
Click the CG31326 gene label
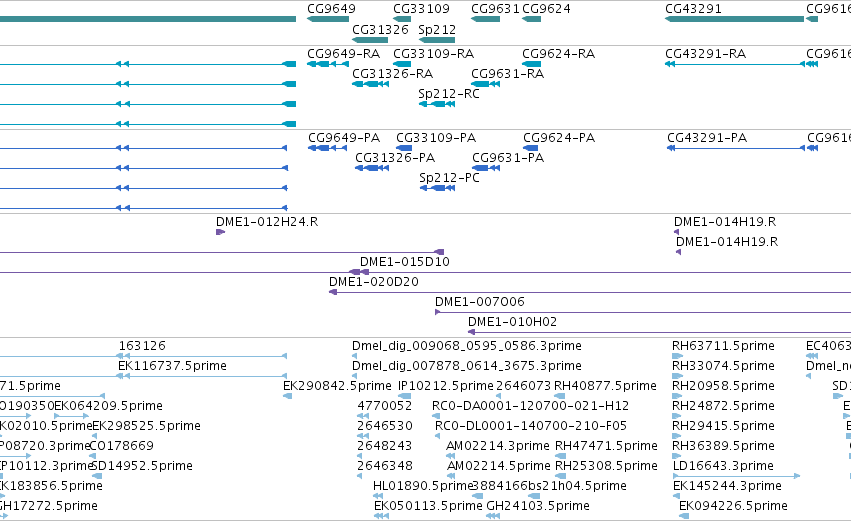[380, 29]
